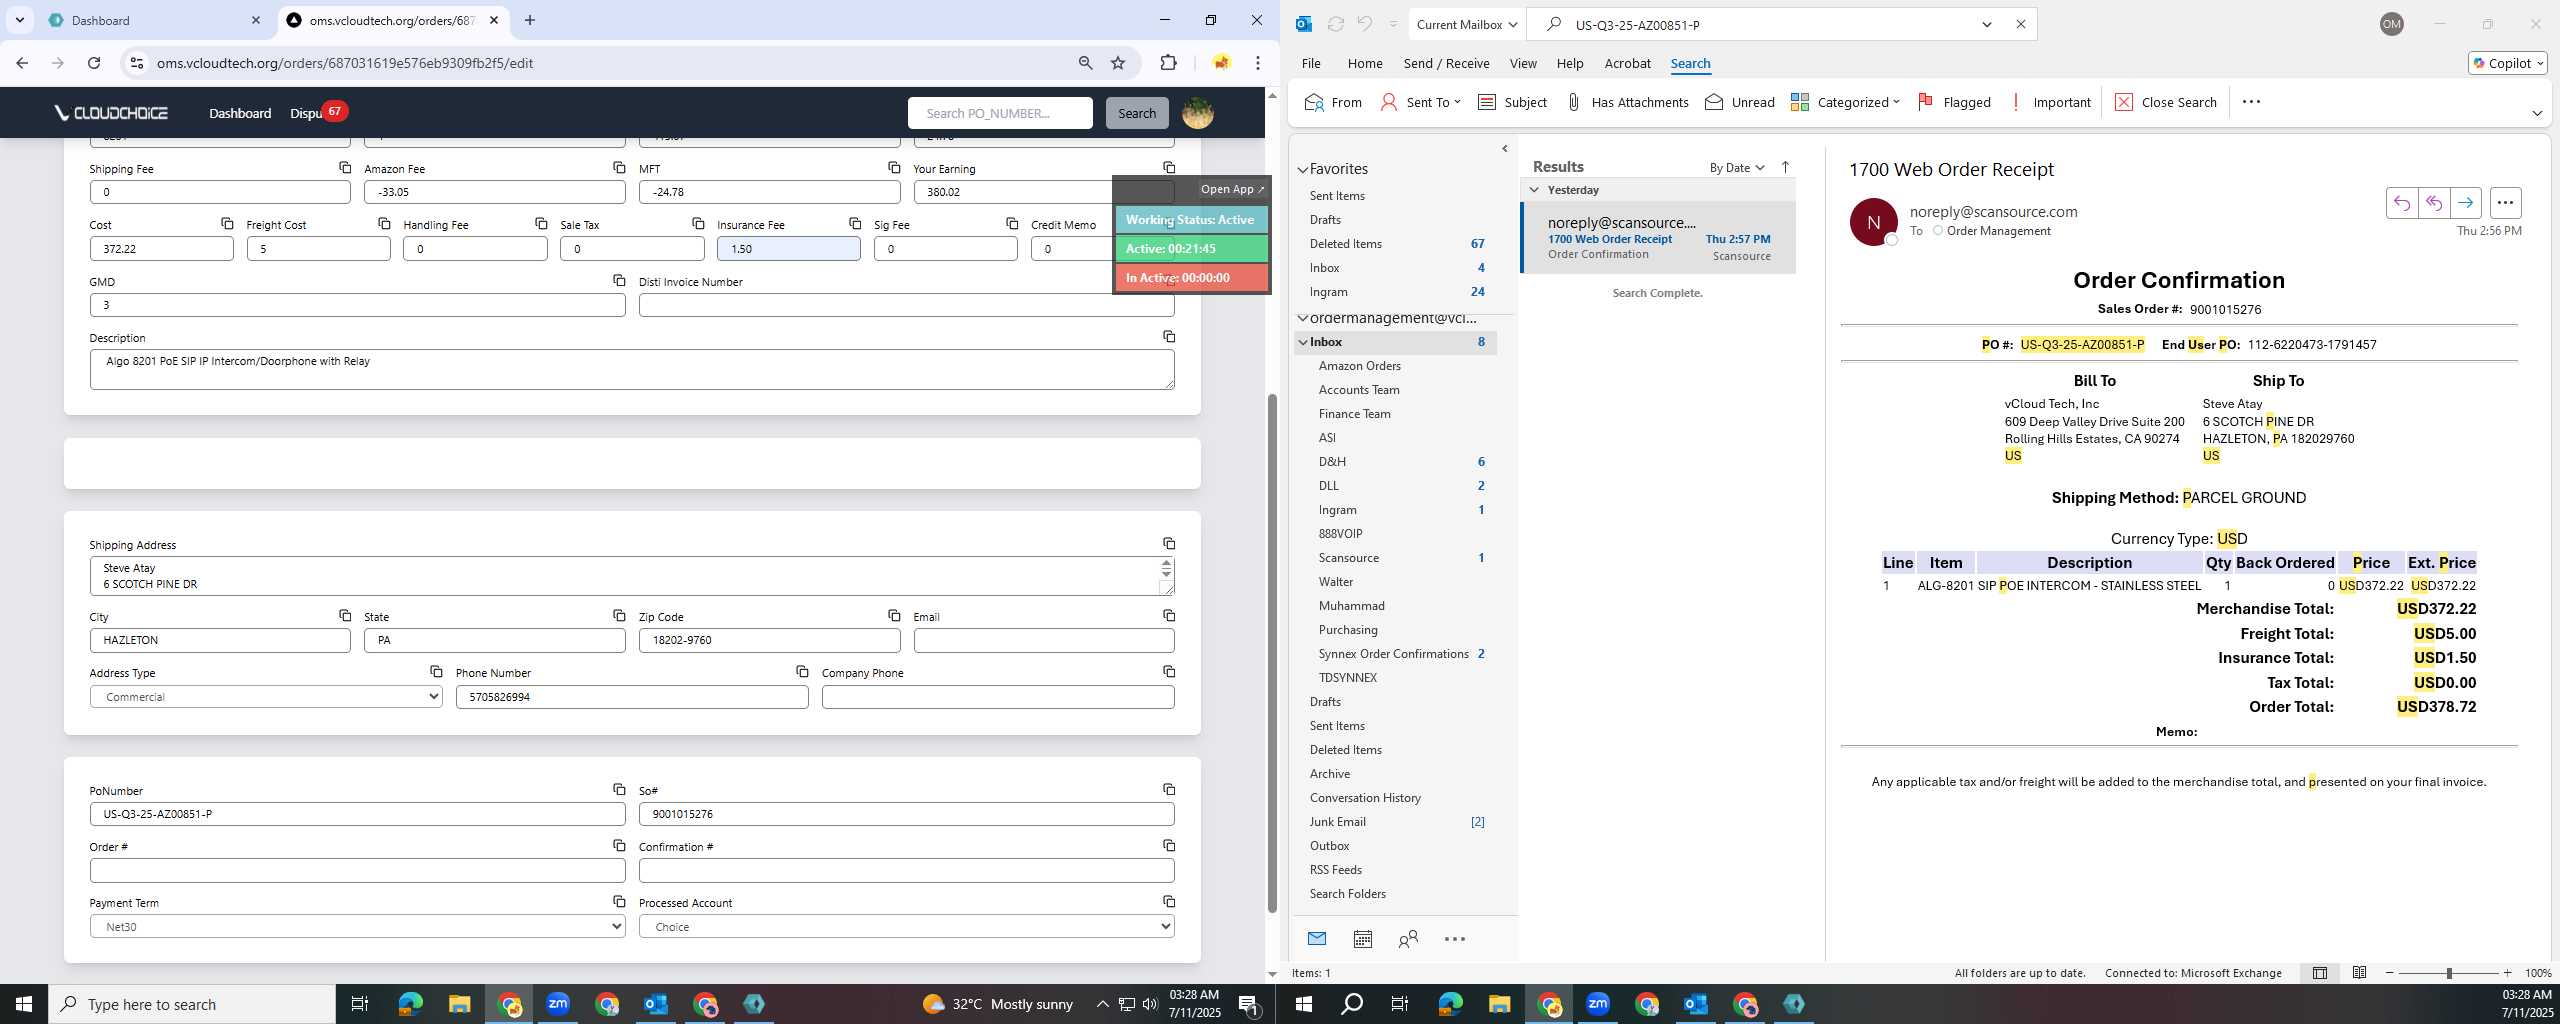The image size is (2560, 1024).
Task: Switch Outlook to Normal view layout
Action: pyautogui.click(x=2319, y=972)
